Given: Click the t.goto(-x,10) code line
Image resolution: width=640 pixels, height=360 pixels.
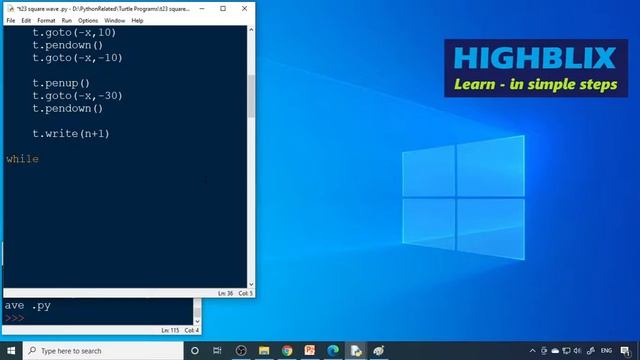Looking at the screenshot, I should [x=74, y=32].
